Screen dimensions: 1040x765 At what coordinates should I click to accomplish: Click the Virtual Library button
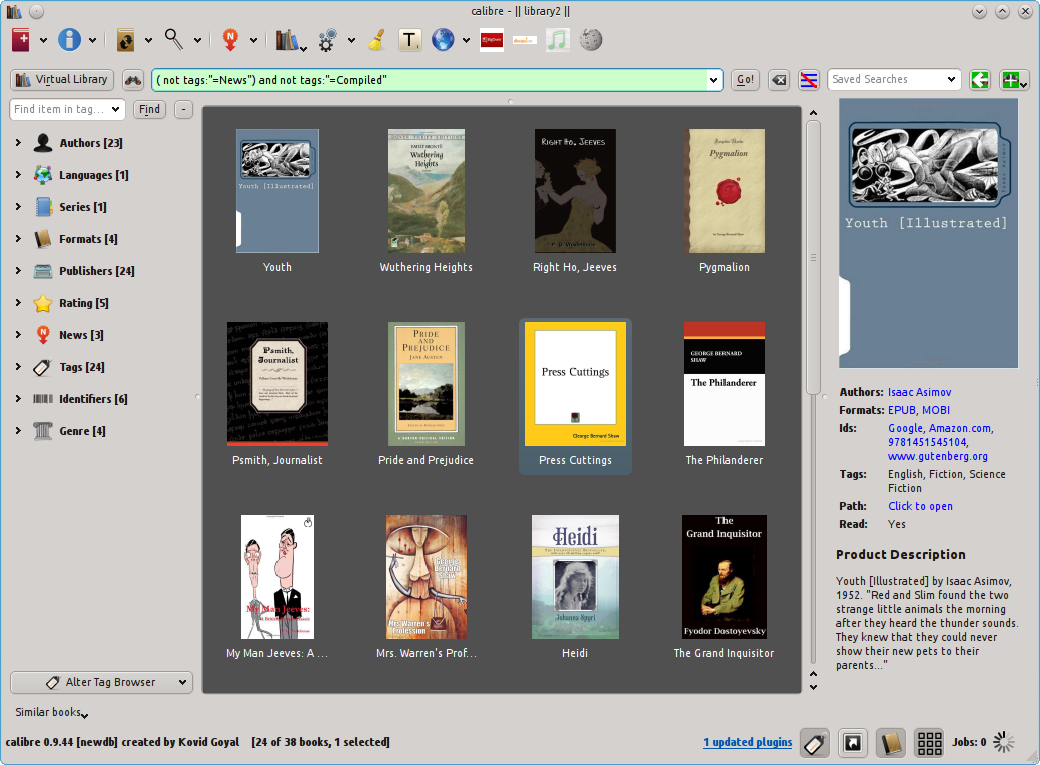[x=62, y=80]
